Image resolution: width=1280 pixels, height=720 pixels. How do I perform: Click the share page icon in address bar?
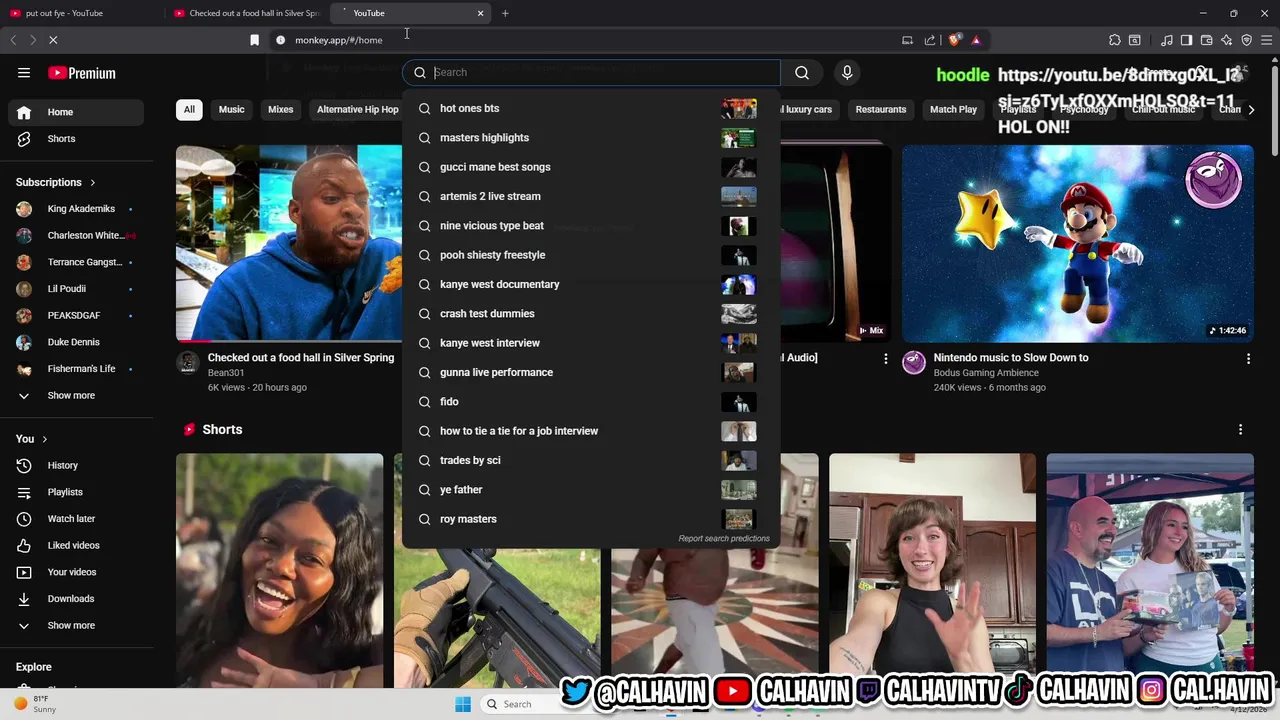click(x=930, y=40)
